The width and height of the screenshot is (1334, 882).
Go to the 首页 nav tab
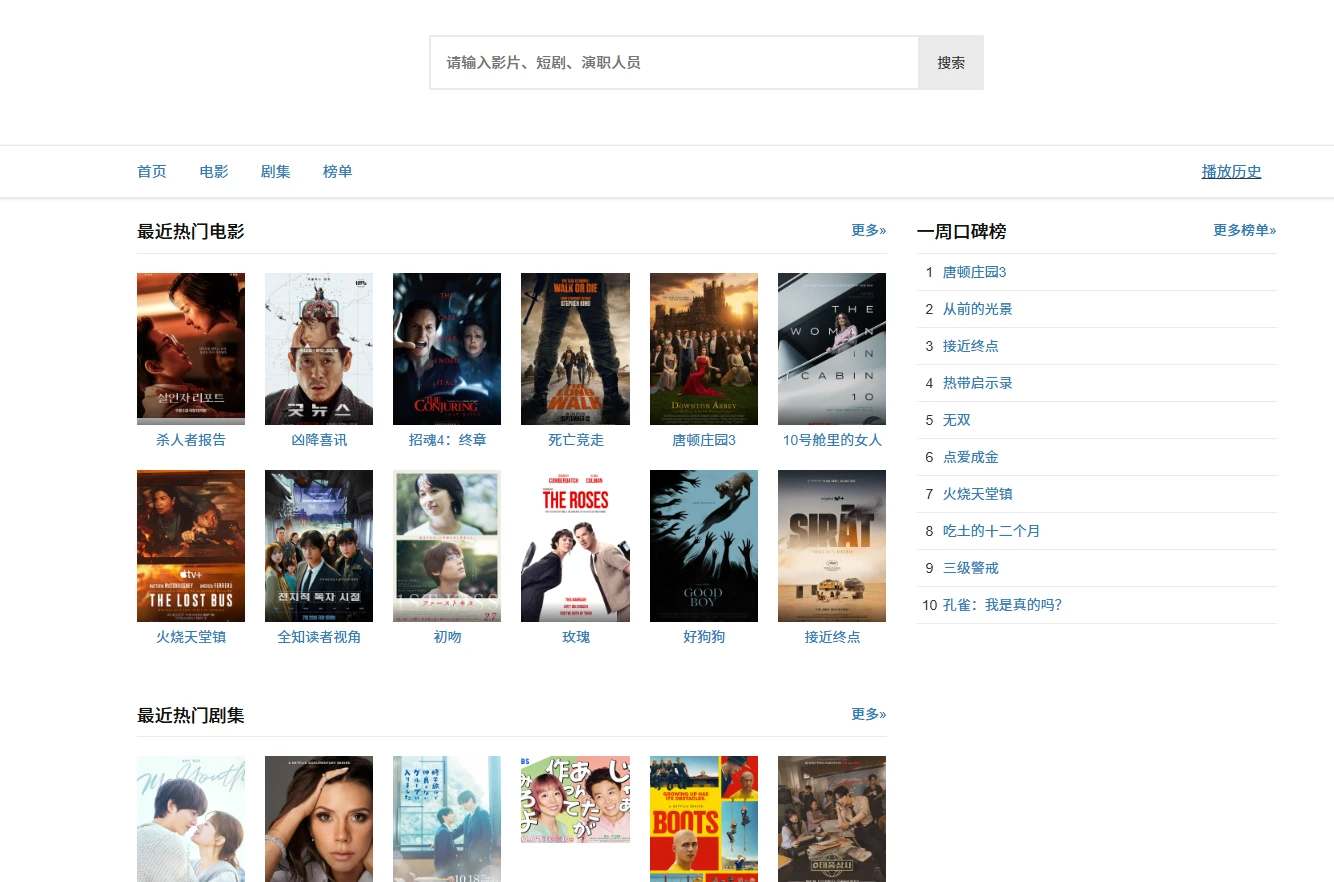(x=152, y=172)
